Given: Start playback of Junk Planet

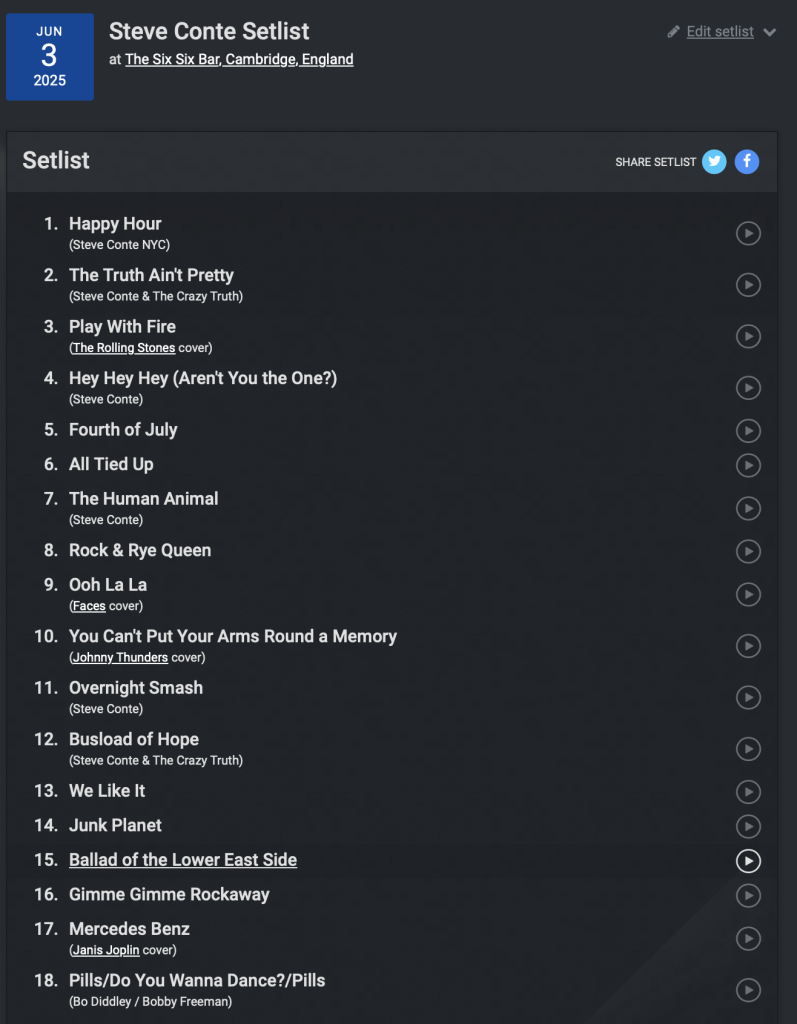Looking at the screenshot, I should point(748,826).
